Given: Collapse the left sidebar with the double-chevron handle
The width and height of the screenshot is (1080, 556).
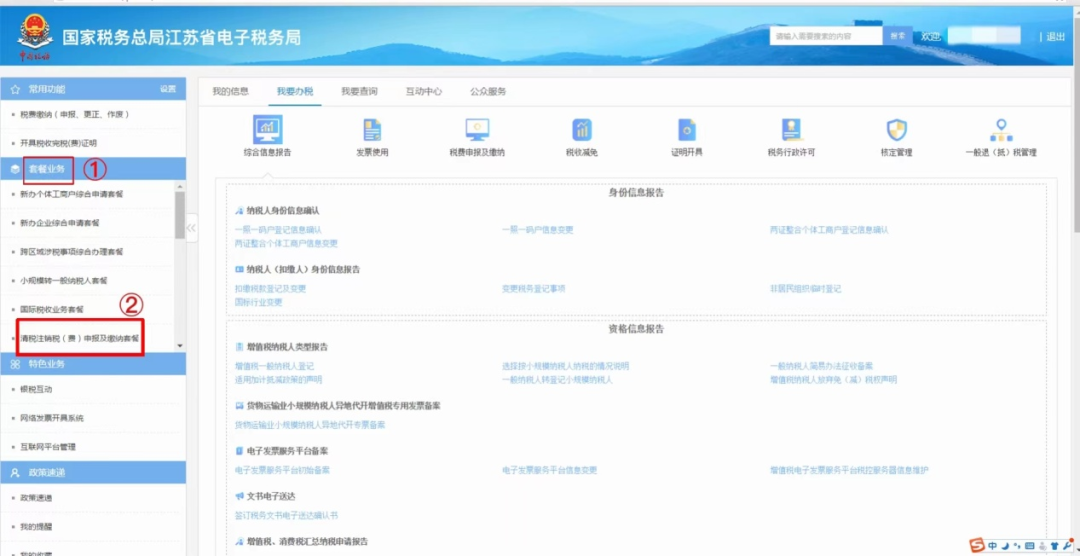Looking at the screenshot, I should coord(191,228).
